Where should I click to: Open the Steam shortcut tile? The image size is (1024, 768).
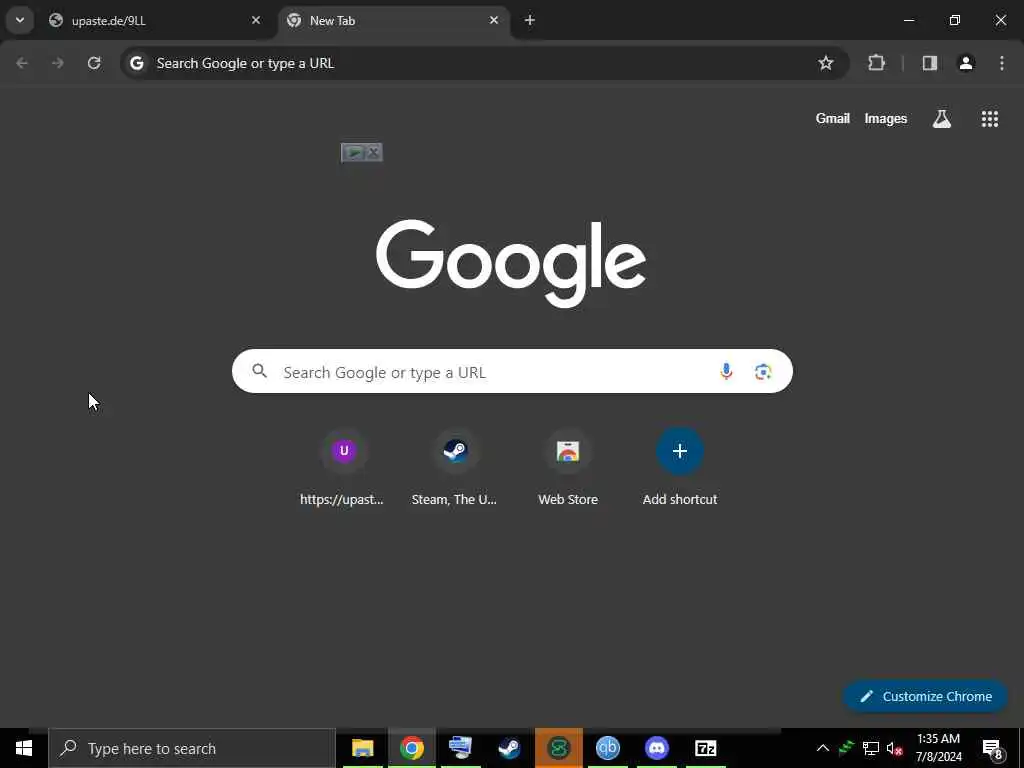pyautogui.click(x=455, y=468)
